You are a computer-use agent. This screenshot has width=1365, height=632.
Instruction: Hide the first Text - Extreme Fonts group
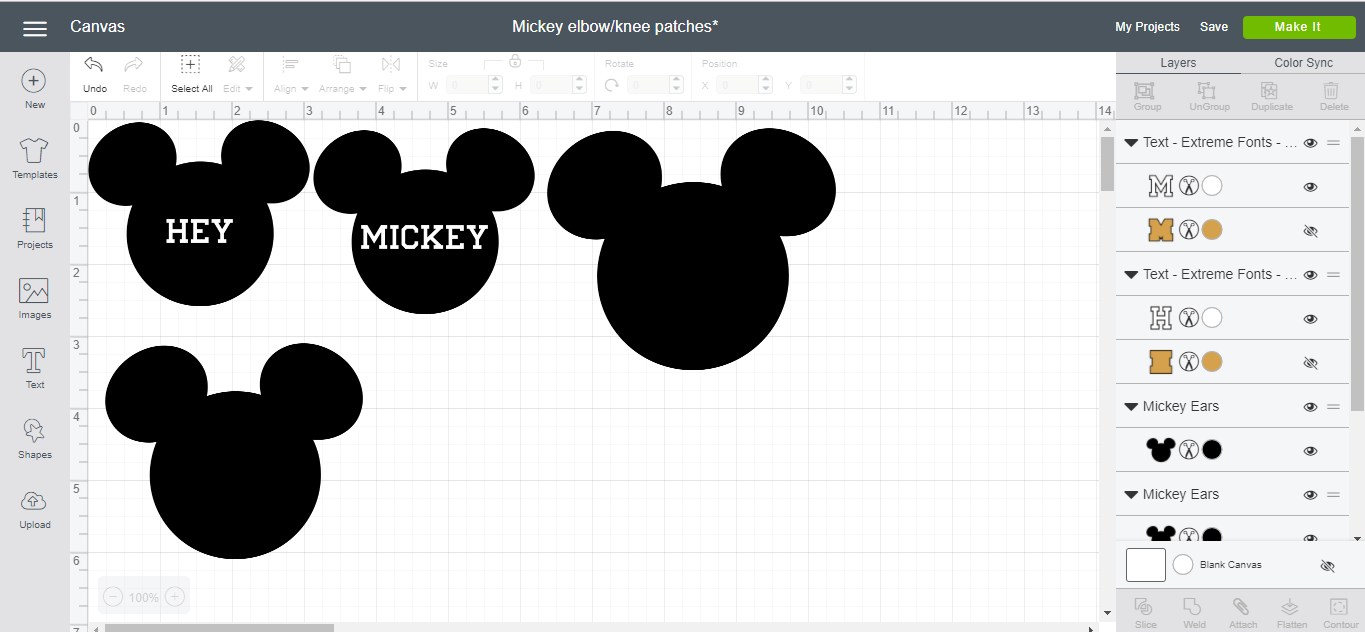tap(1310, 143)
